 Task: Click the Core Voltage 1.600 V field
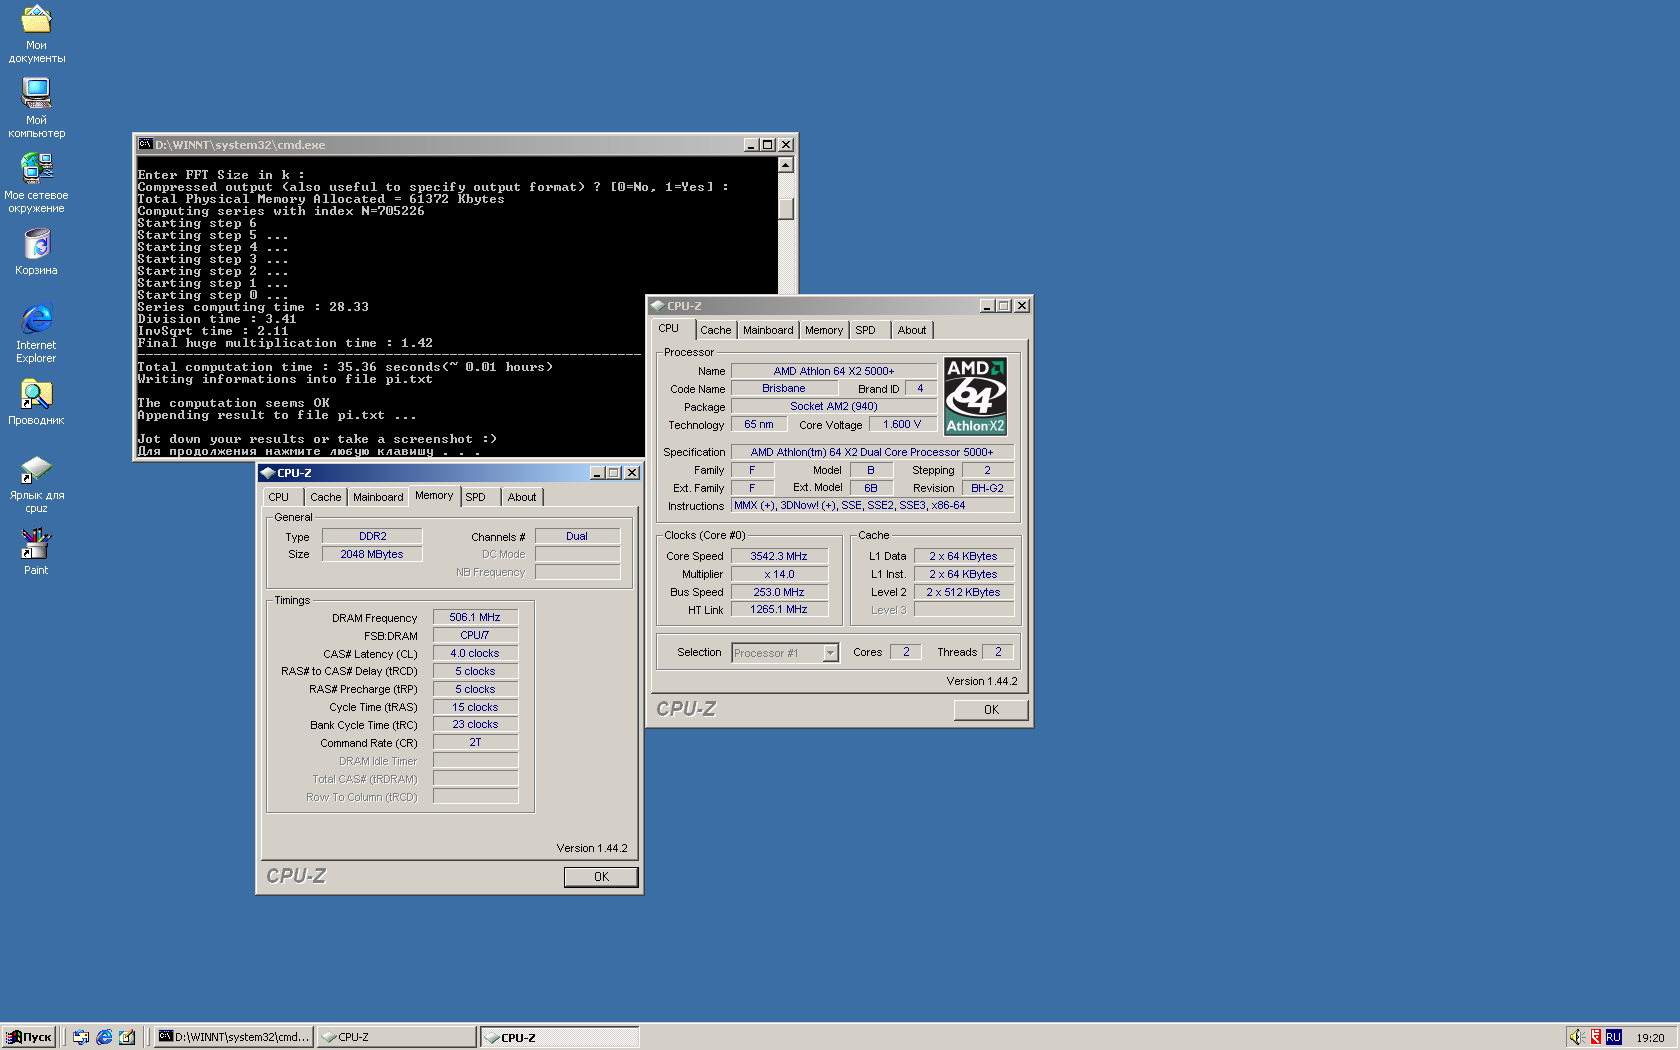[x=902, y=424]
